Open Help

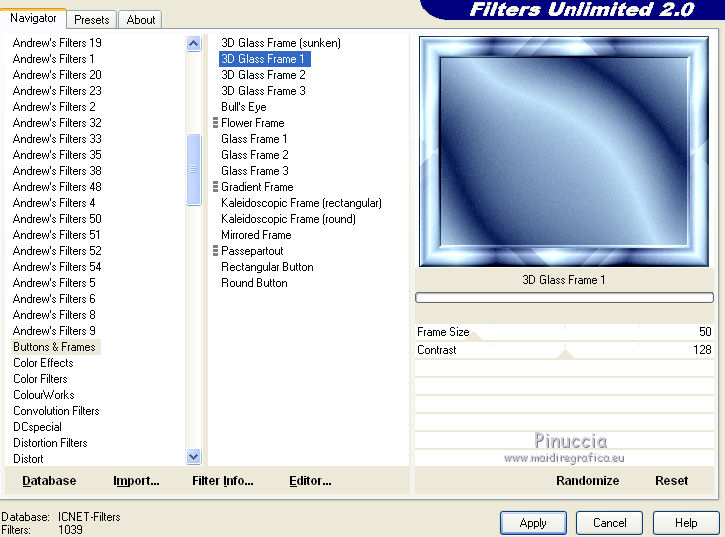pyautogui.click(x=686, y=523)
